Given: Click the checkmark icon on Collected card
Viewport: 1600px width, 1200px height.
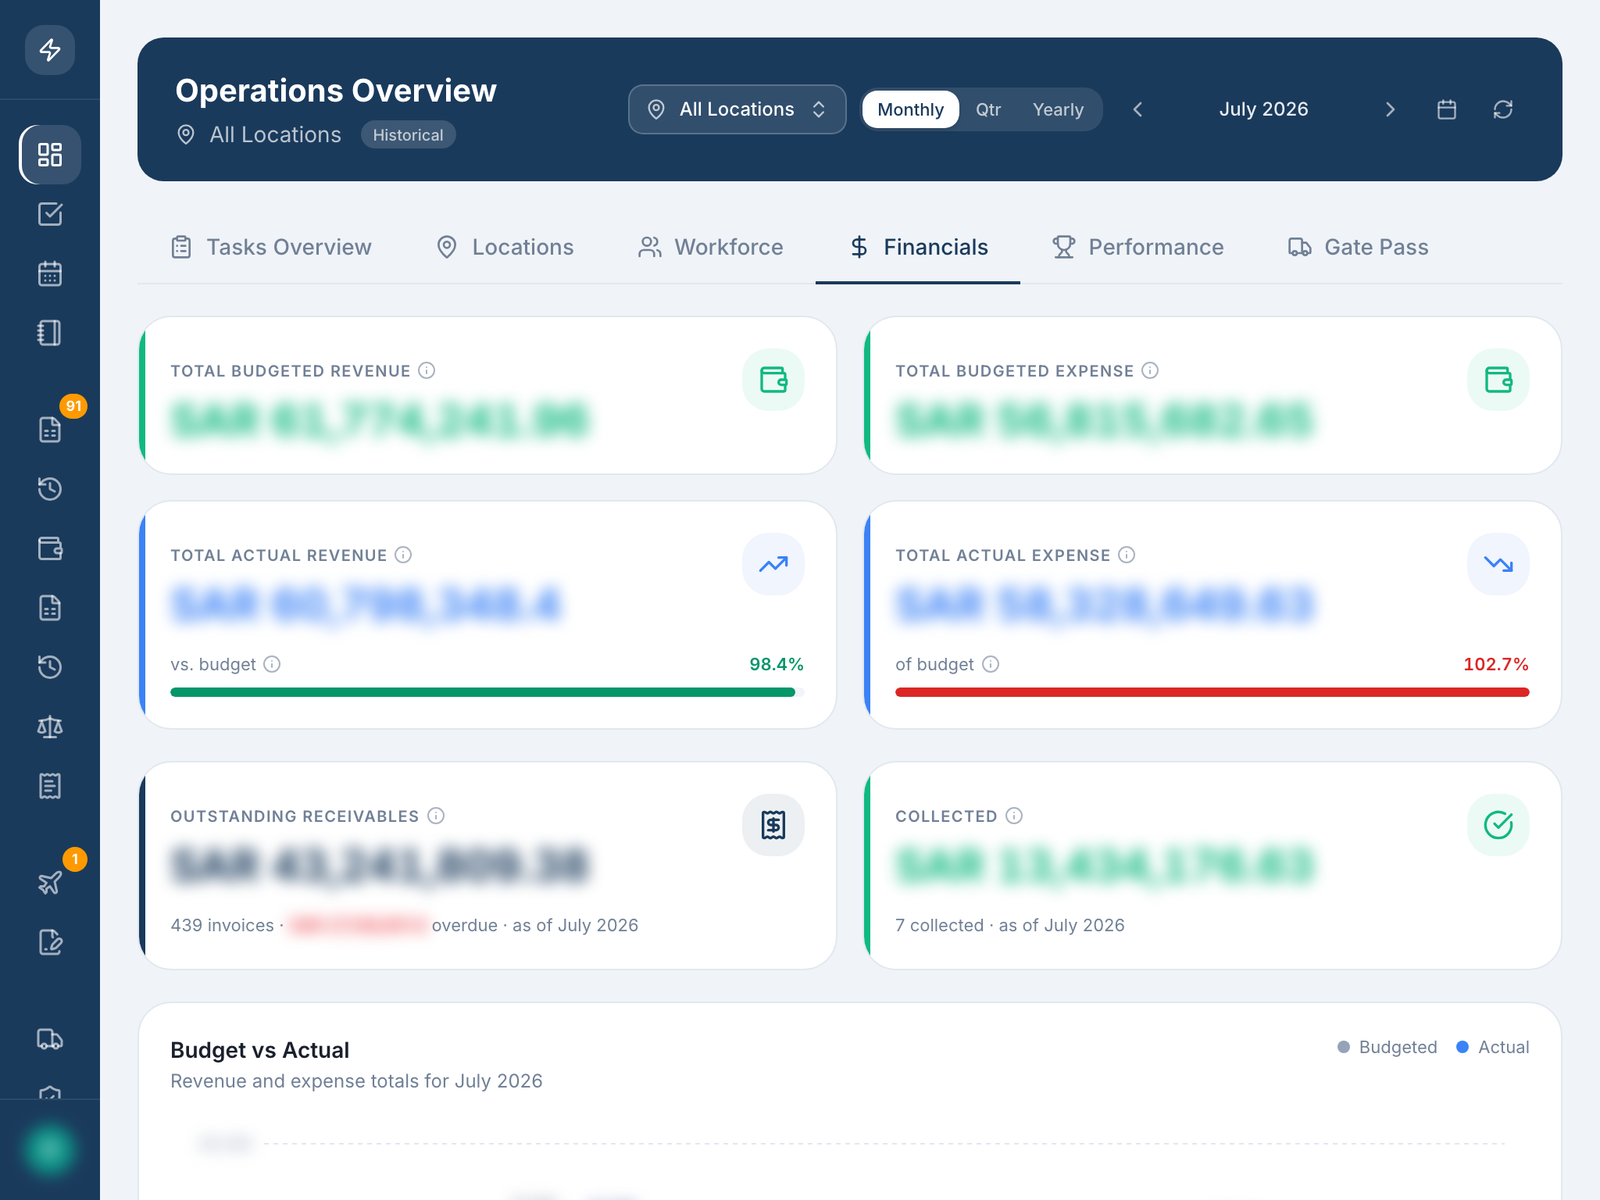Looking at the screenshot, I should tap(1498, 825).
